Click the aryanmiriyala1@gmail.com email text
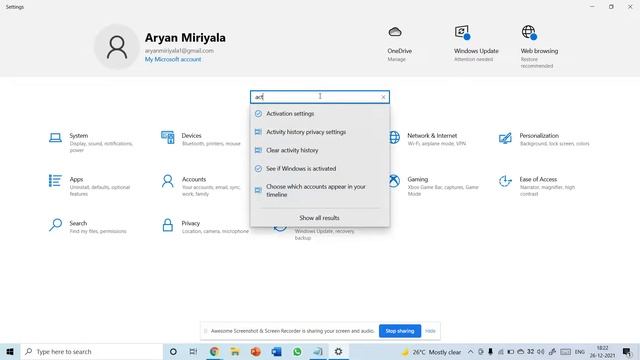 (179, 51)
